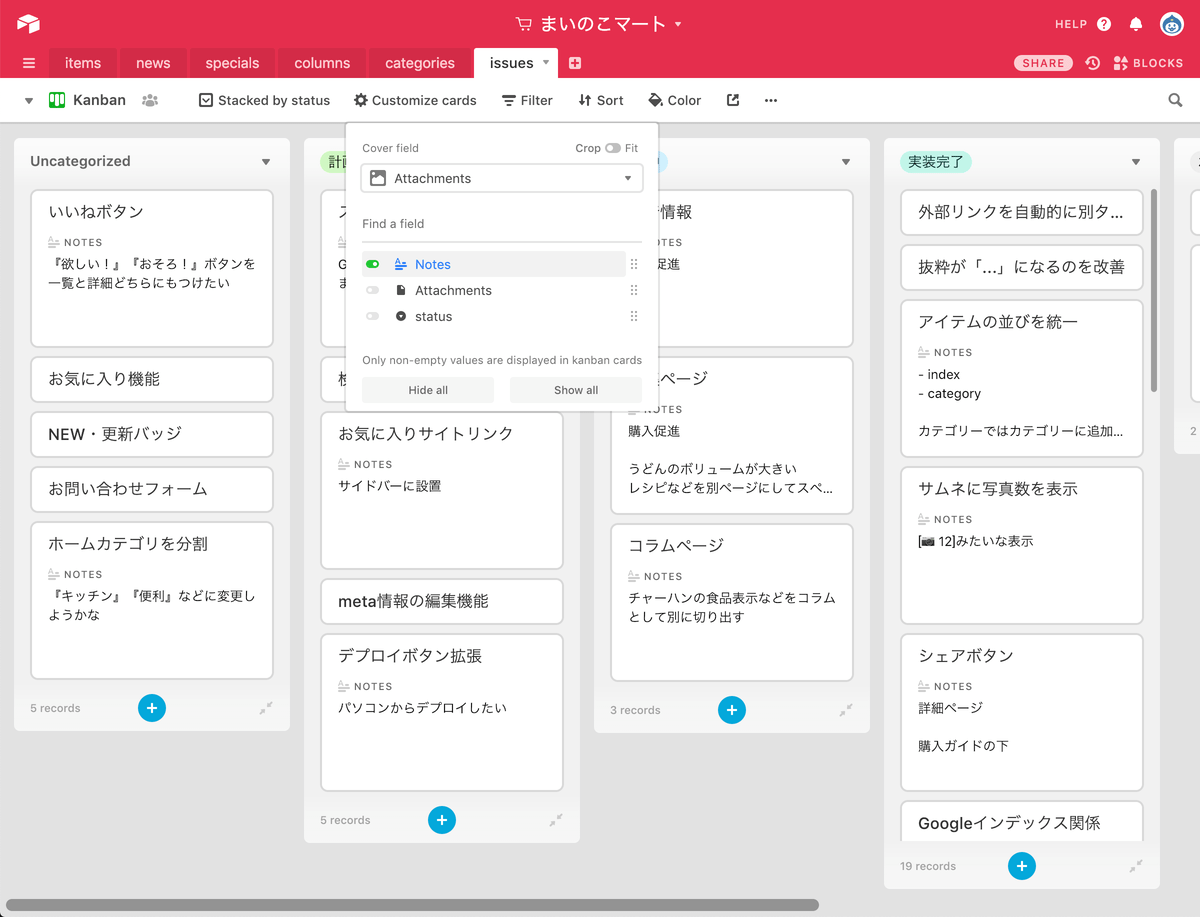Click the collaborators icon next to Kanban
The height and width of the screenshot is (917, 1200).
[148, 100]
